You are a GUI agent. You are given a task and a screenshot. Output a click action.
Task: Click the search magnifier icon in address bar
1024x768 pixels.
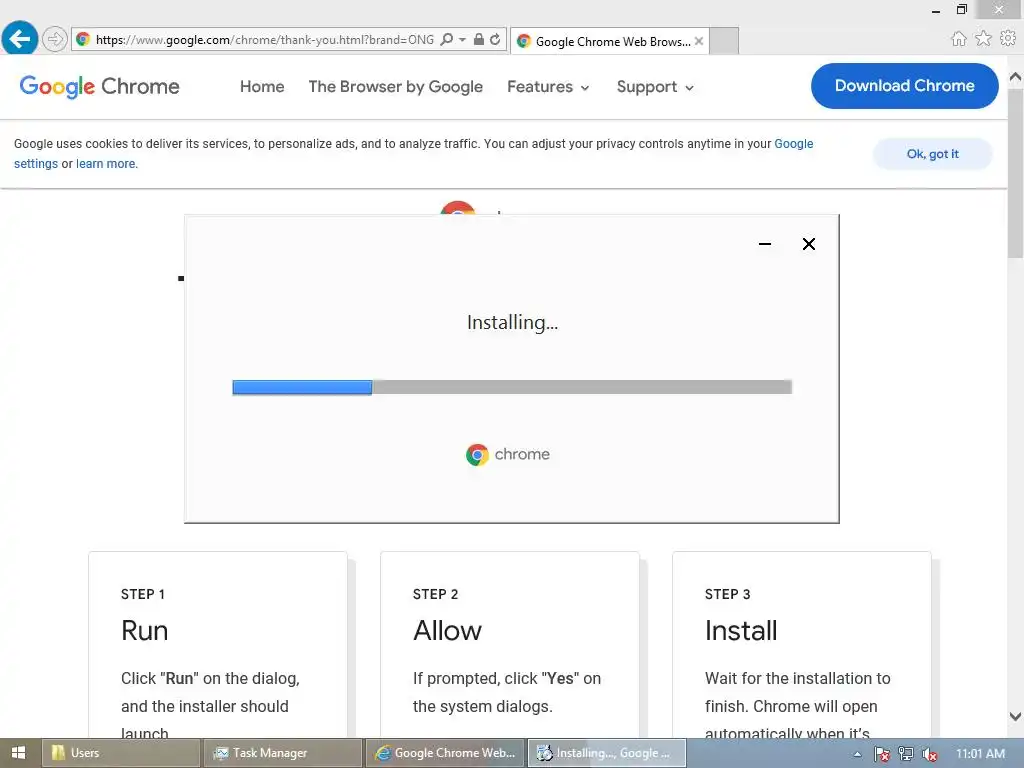coord(447,39)
